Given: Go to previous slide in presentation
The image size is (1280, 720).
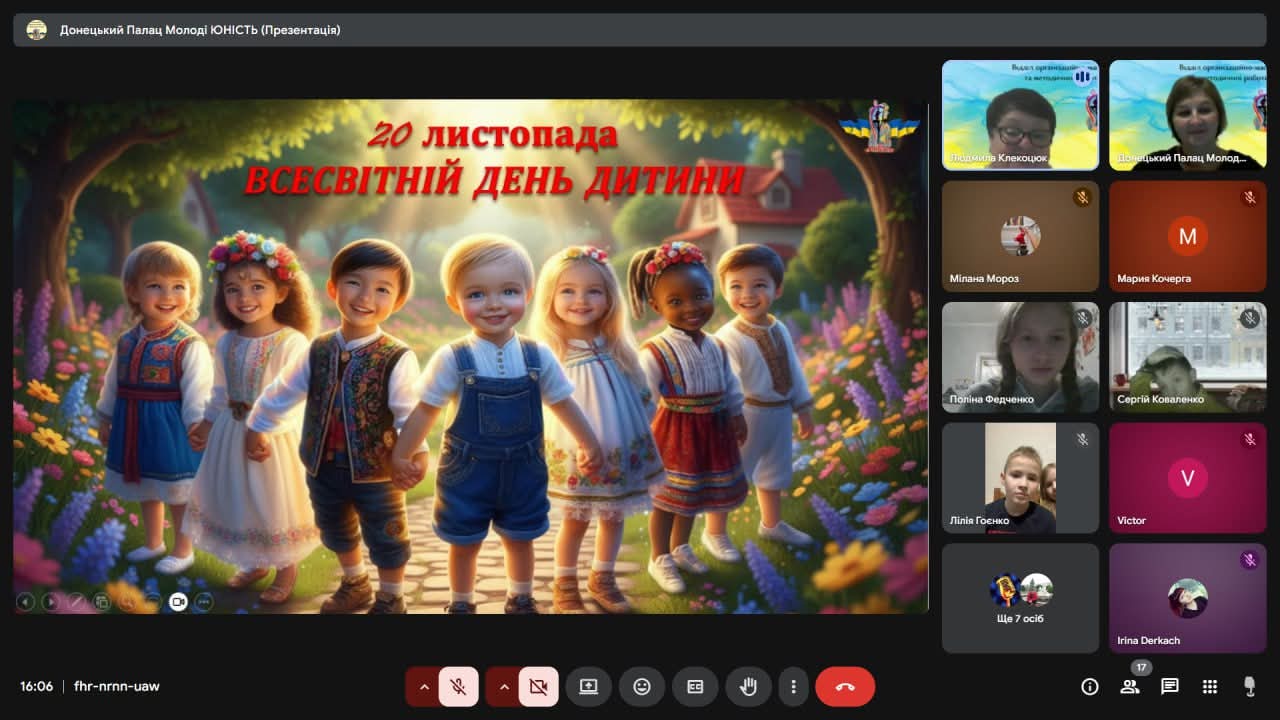Looking at the screenshot, I should [x=25, y=602].
